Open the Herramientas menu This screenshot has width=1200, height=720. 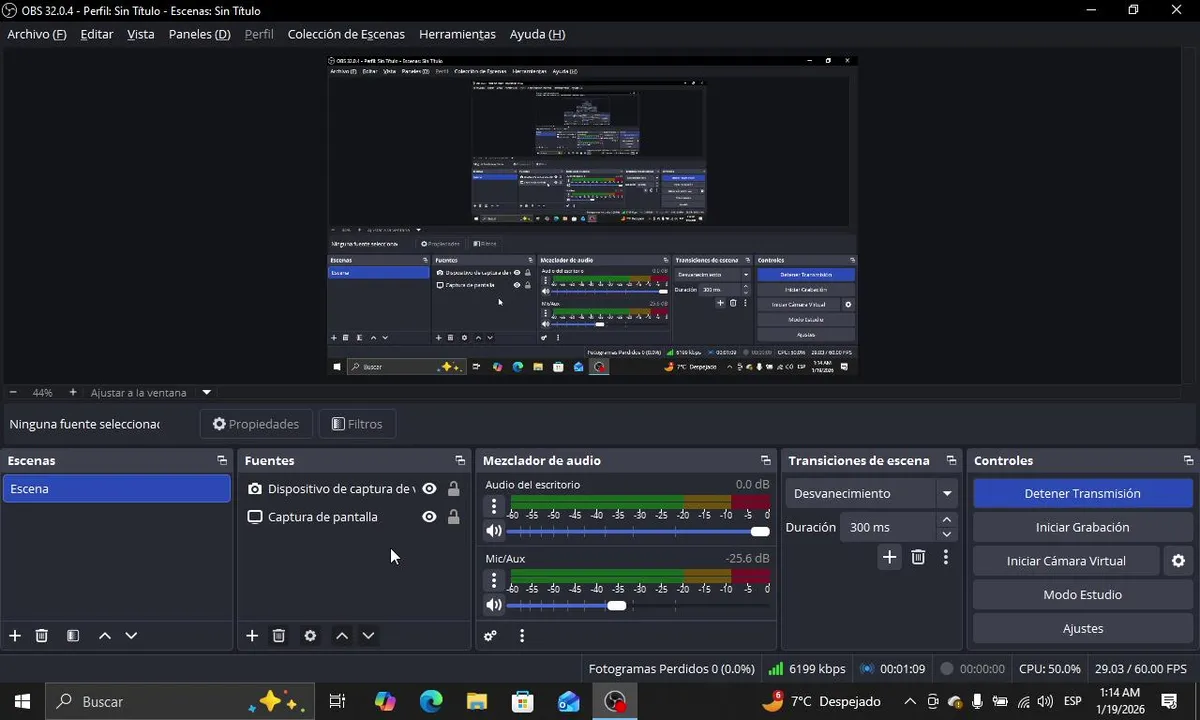click(x=457, y=34)
